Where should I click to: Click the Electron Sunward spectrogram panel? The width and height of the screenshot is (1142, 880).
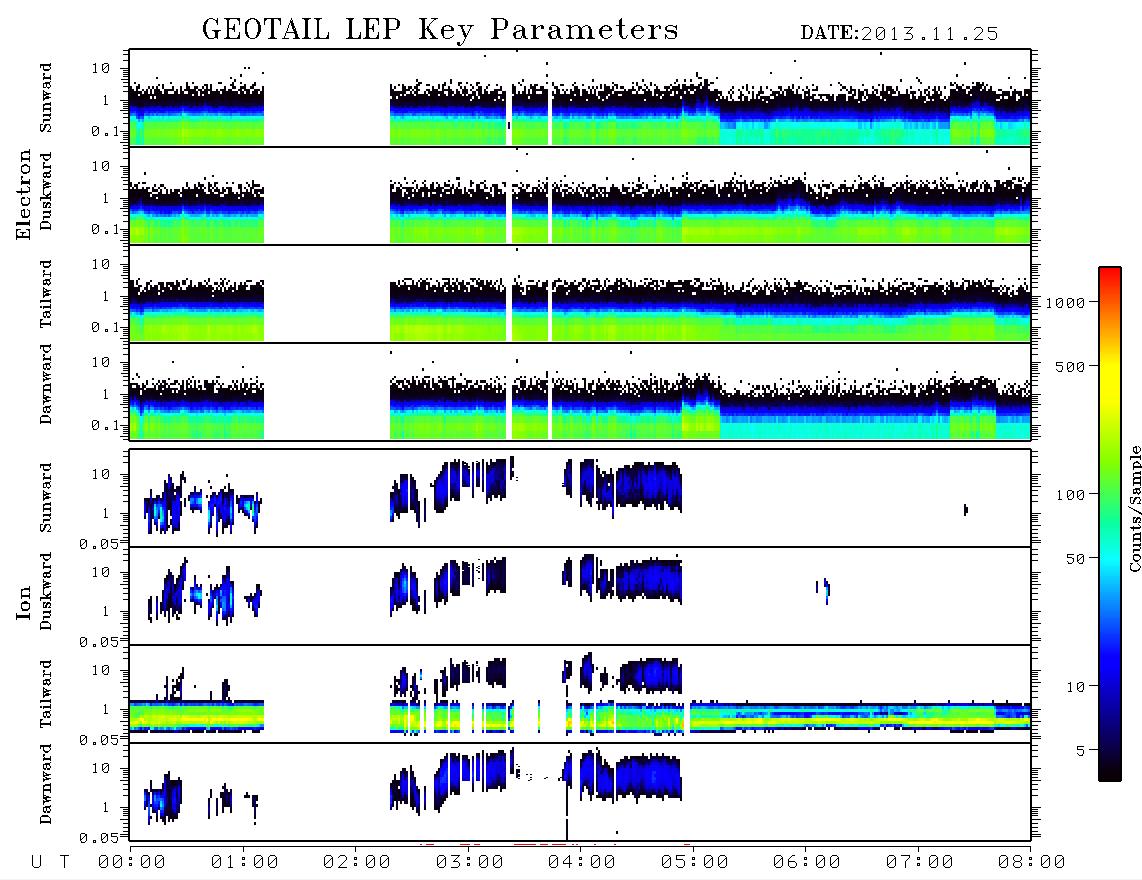(580, 98)
